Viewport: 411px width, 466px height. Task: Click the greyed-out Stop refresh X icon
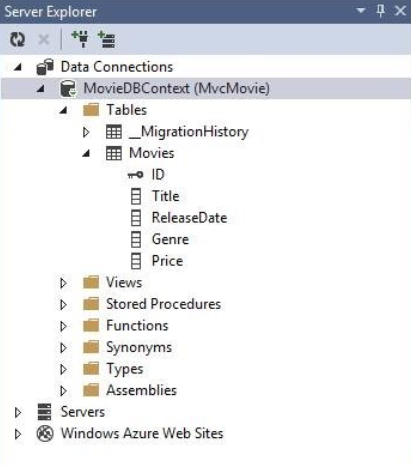click(x=44, y=40)
